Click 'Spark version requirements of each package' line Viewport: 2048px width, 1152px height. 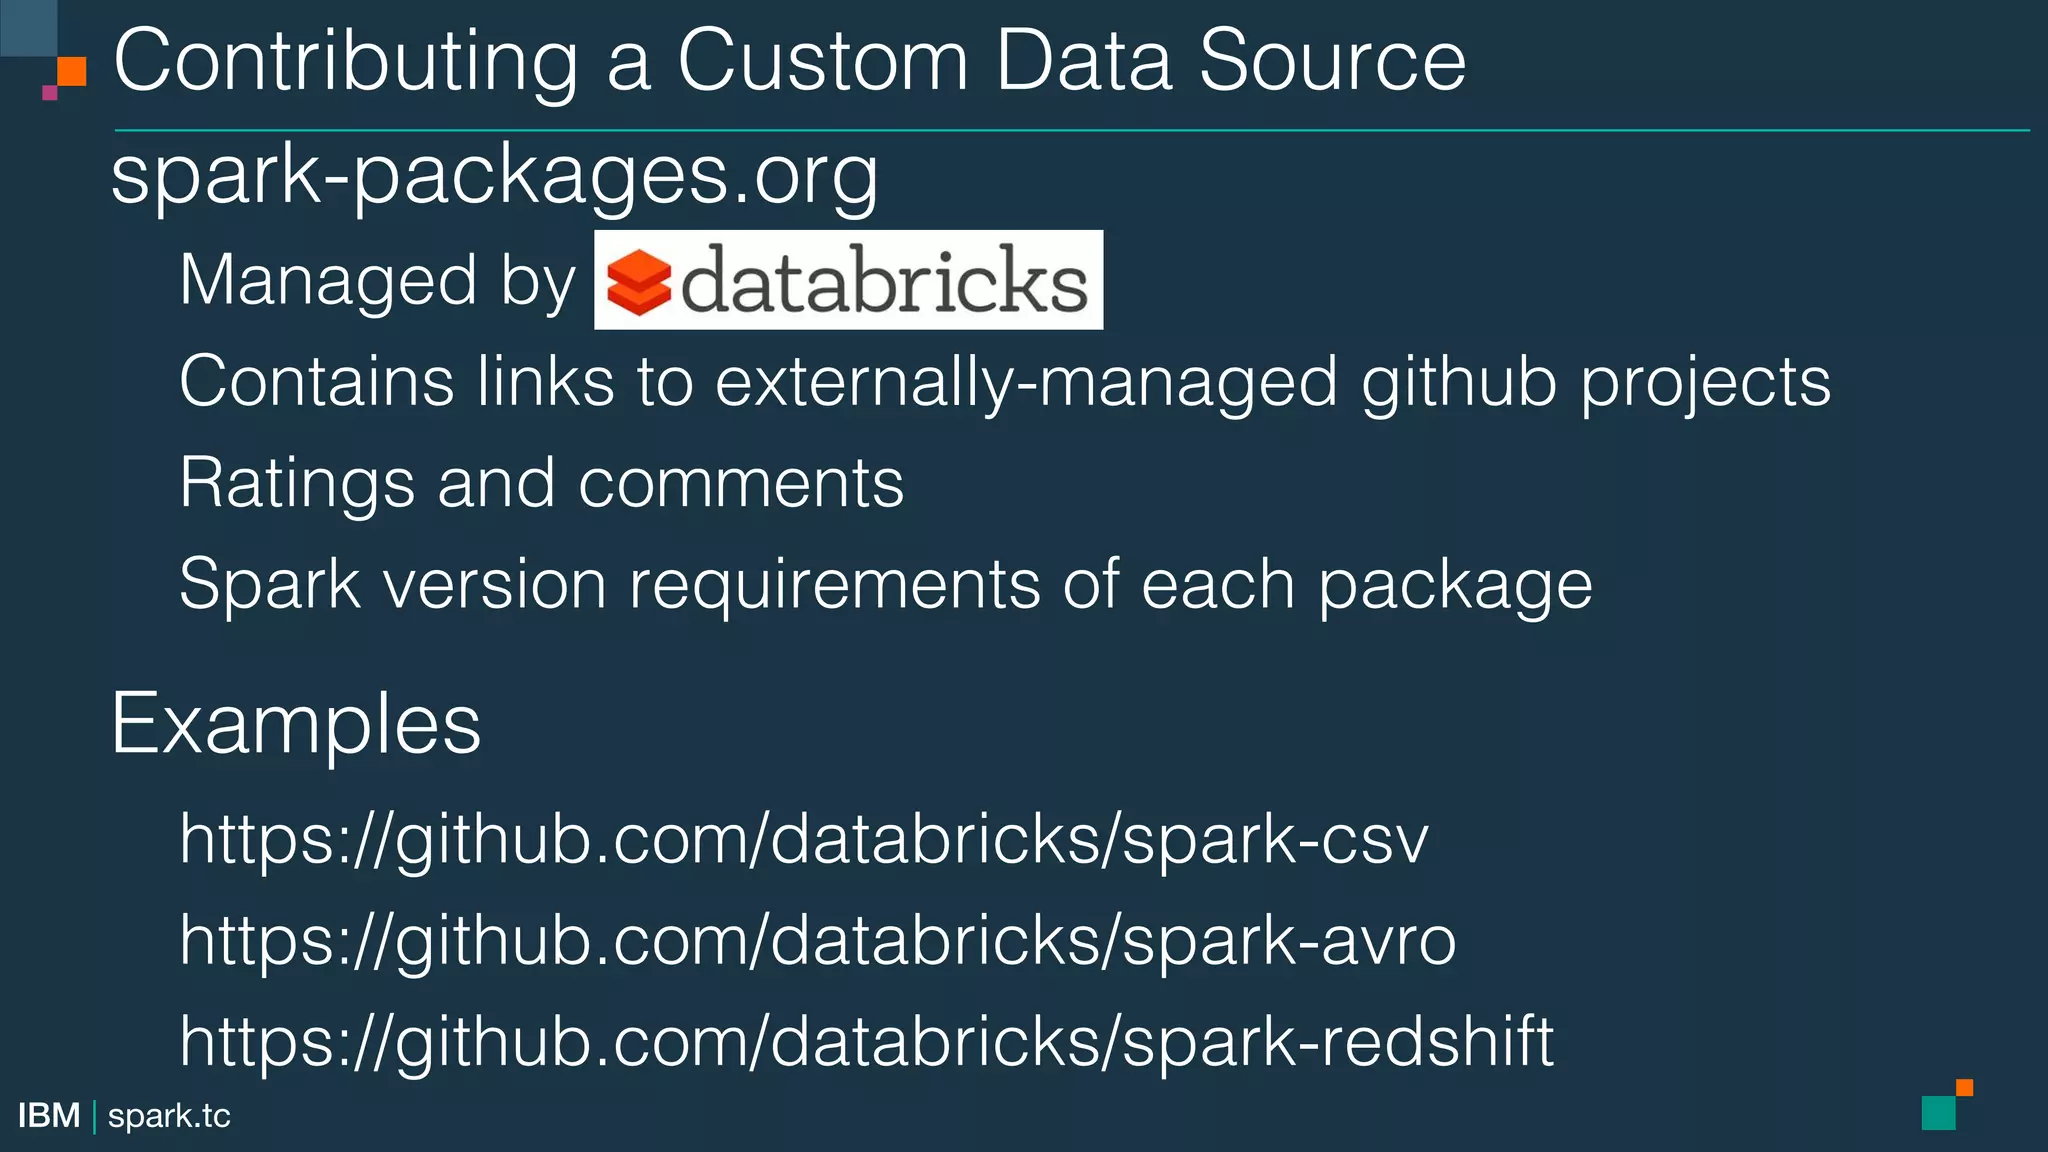click(x=885, y=584)
